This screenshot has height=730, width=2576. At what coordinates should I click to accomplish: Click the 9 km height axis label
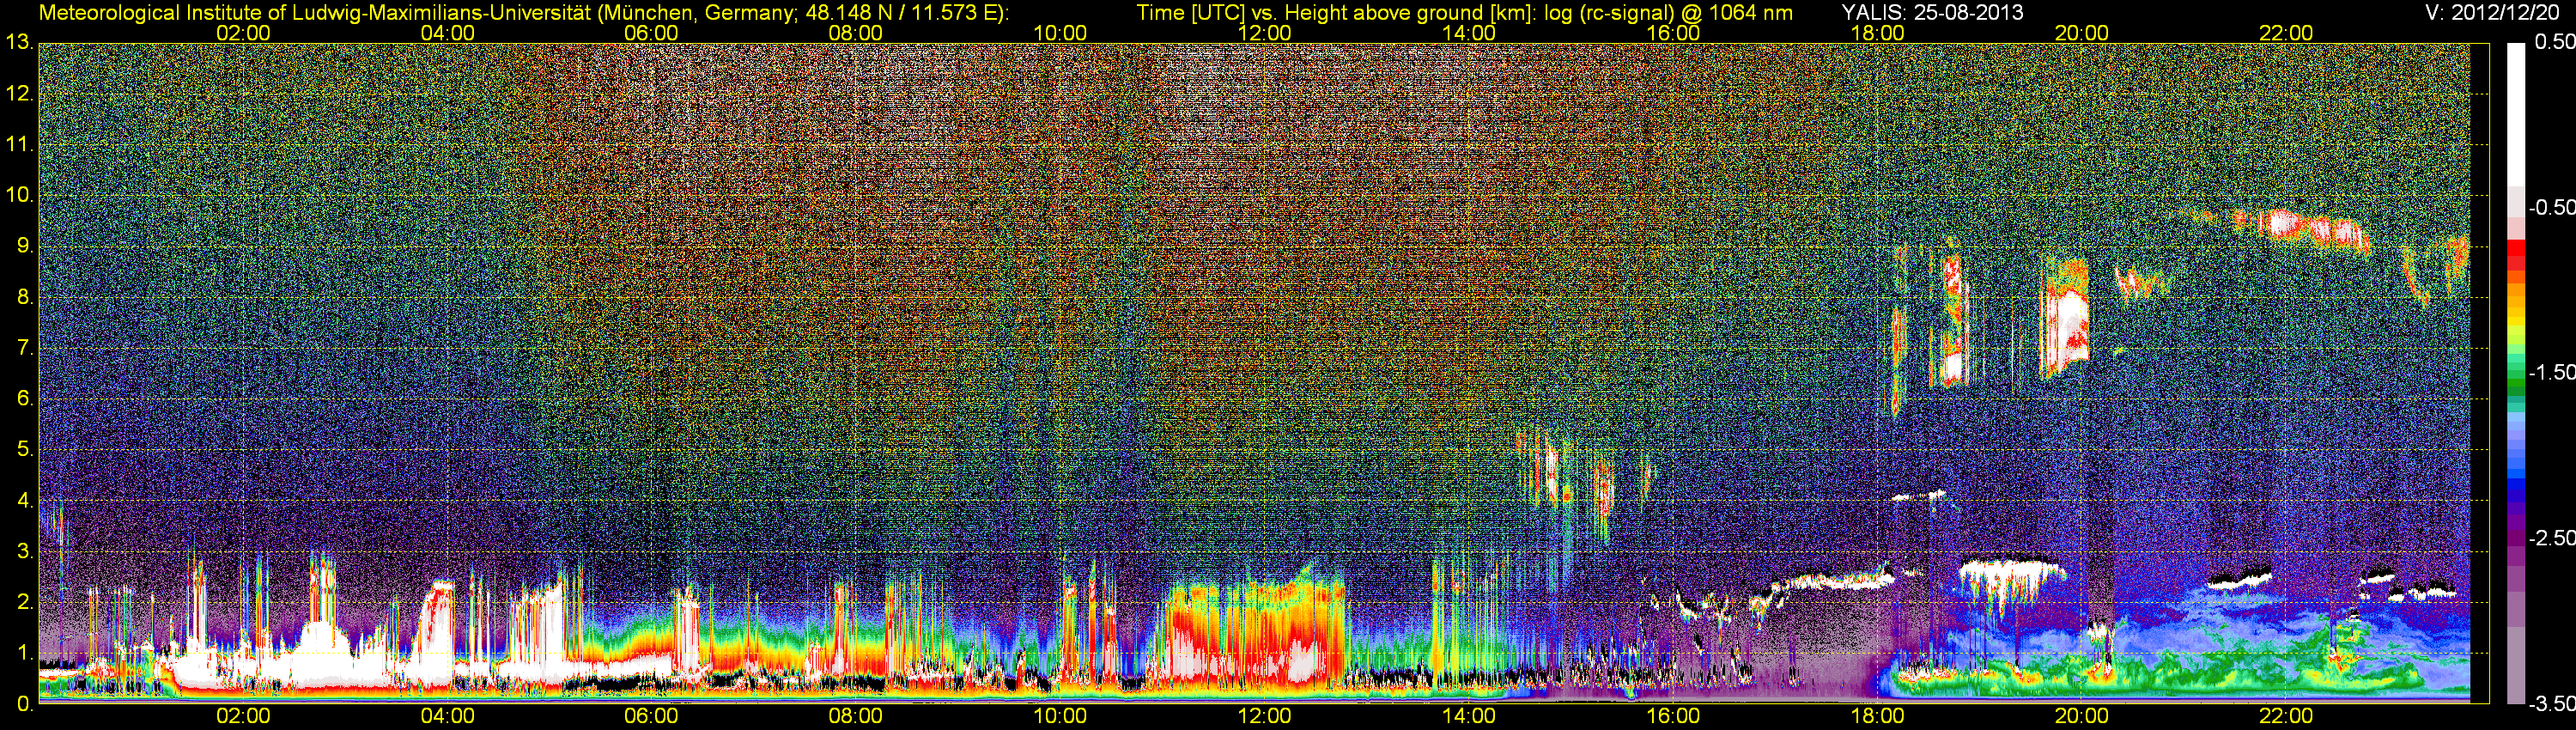[25, 245]
